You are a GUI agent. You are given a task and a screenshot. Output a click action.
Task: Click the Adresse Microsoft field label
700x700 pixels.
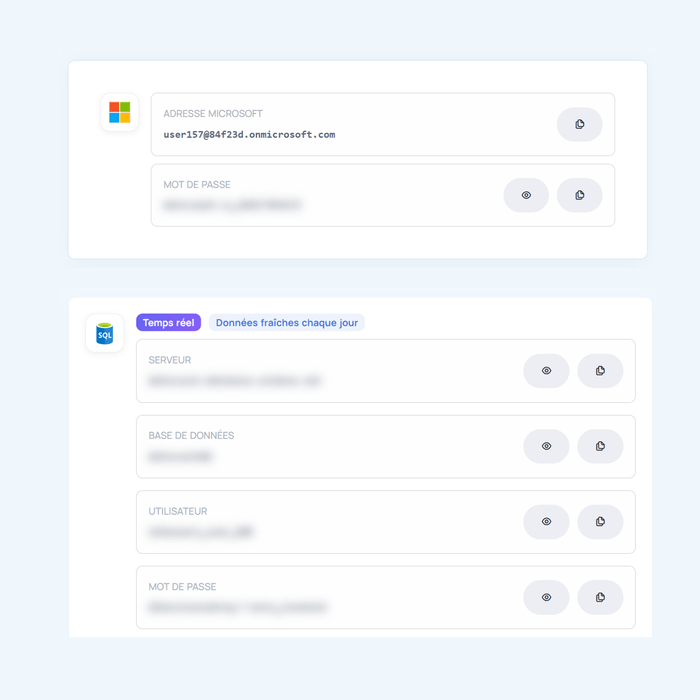(213, 114)
